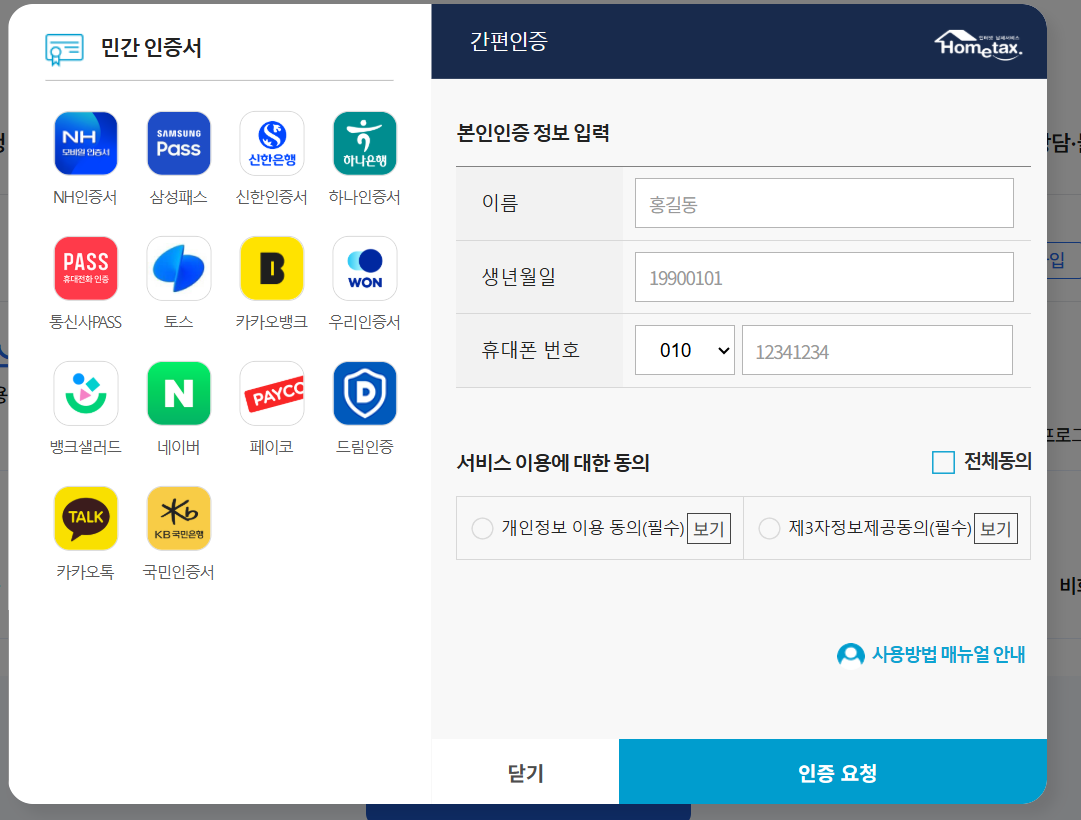
Task: Click the 생년월일 birthdate input field
Action: click(x=824, y=277)
